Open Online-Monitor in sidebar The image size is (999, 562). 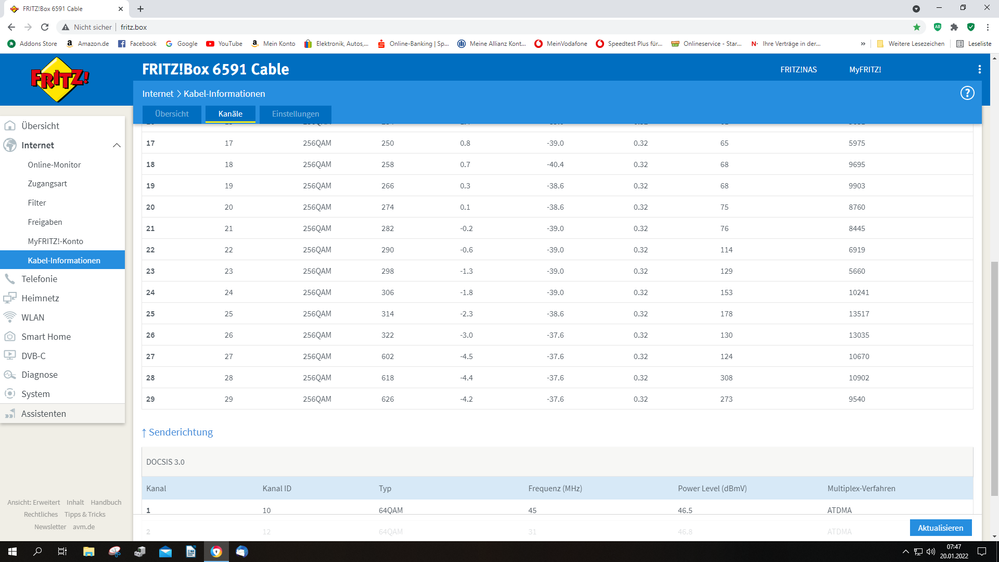click(x=54, y=164)
